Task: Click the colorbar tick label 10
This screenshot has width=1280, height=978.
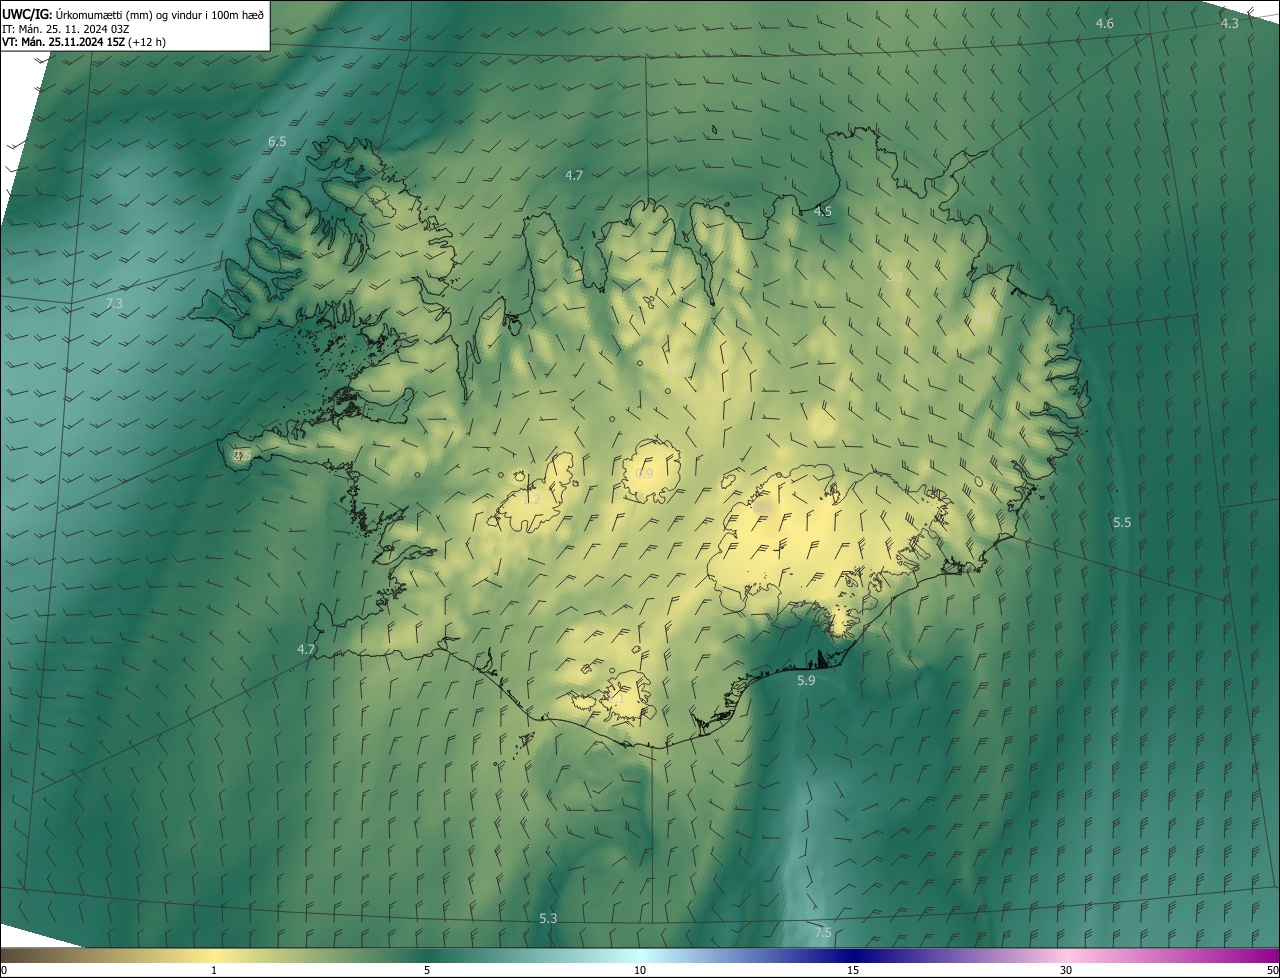Action: pyautogui.click(x=640, y=970)
